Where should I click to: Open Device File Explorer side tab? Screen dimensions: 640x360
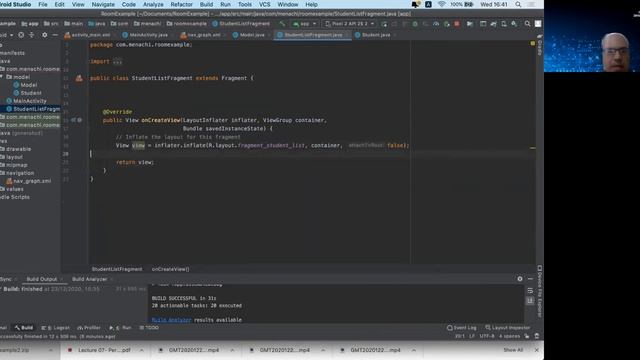click(540, 291)
